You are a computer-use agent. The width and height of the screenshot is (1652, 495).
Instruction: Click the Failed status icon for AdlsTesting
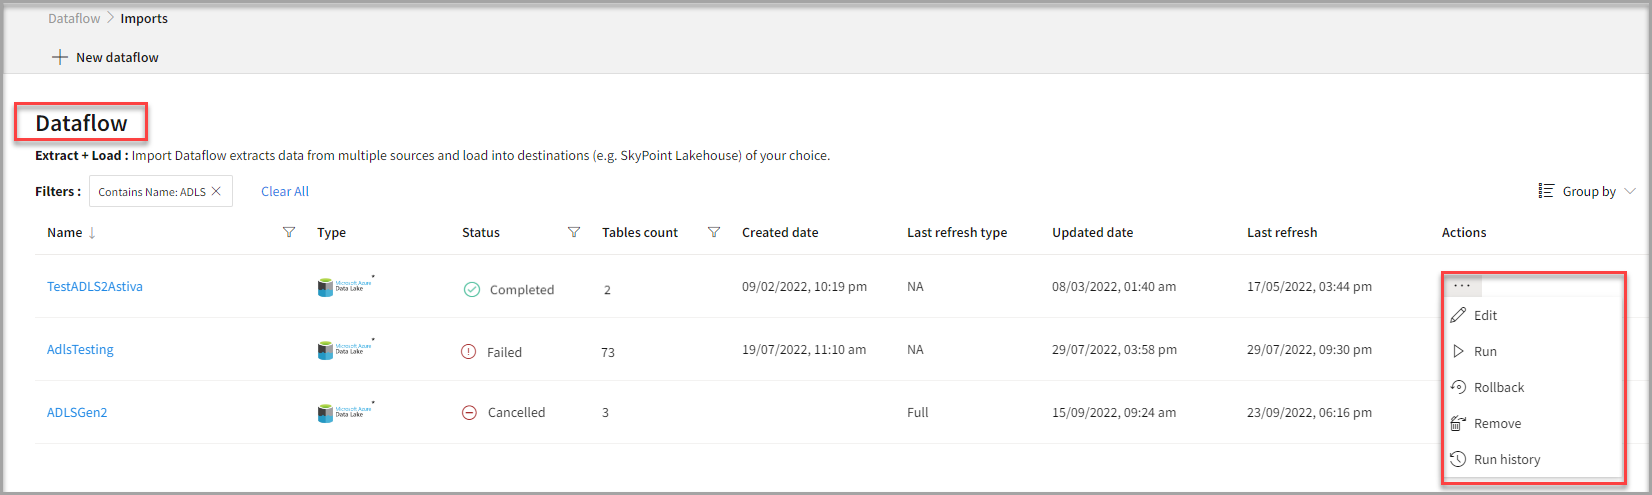click(468, 352)
